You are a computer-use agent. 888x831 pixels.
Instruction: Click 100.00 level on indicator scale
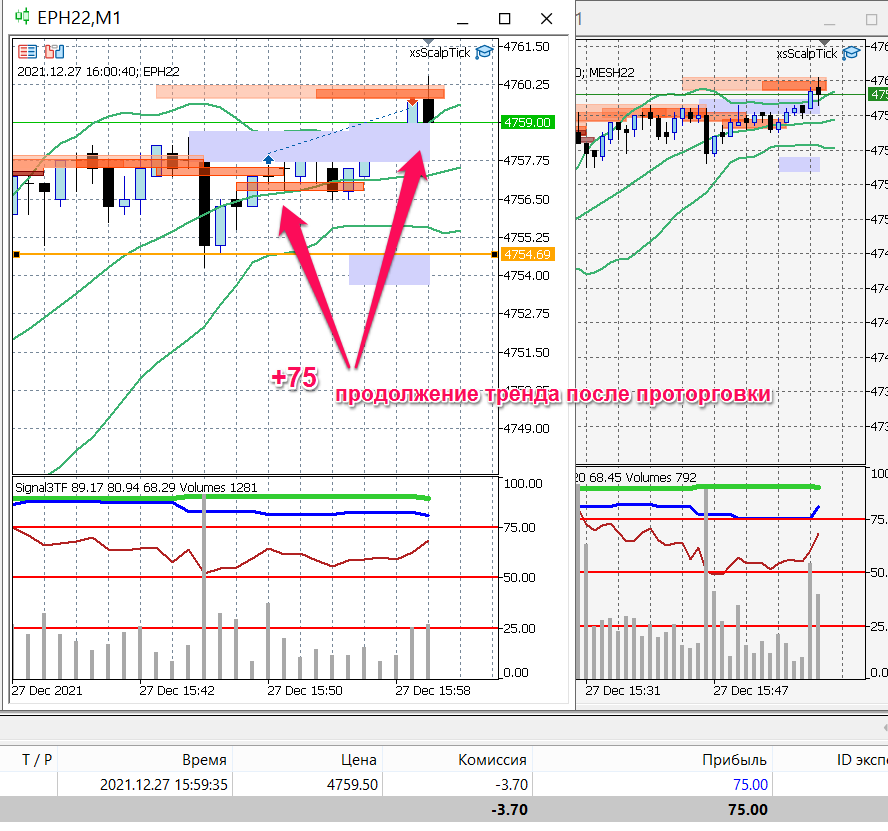[523, 483]
